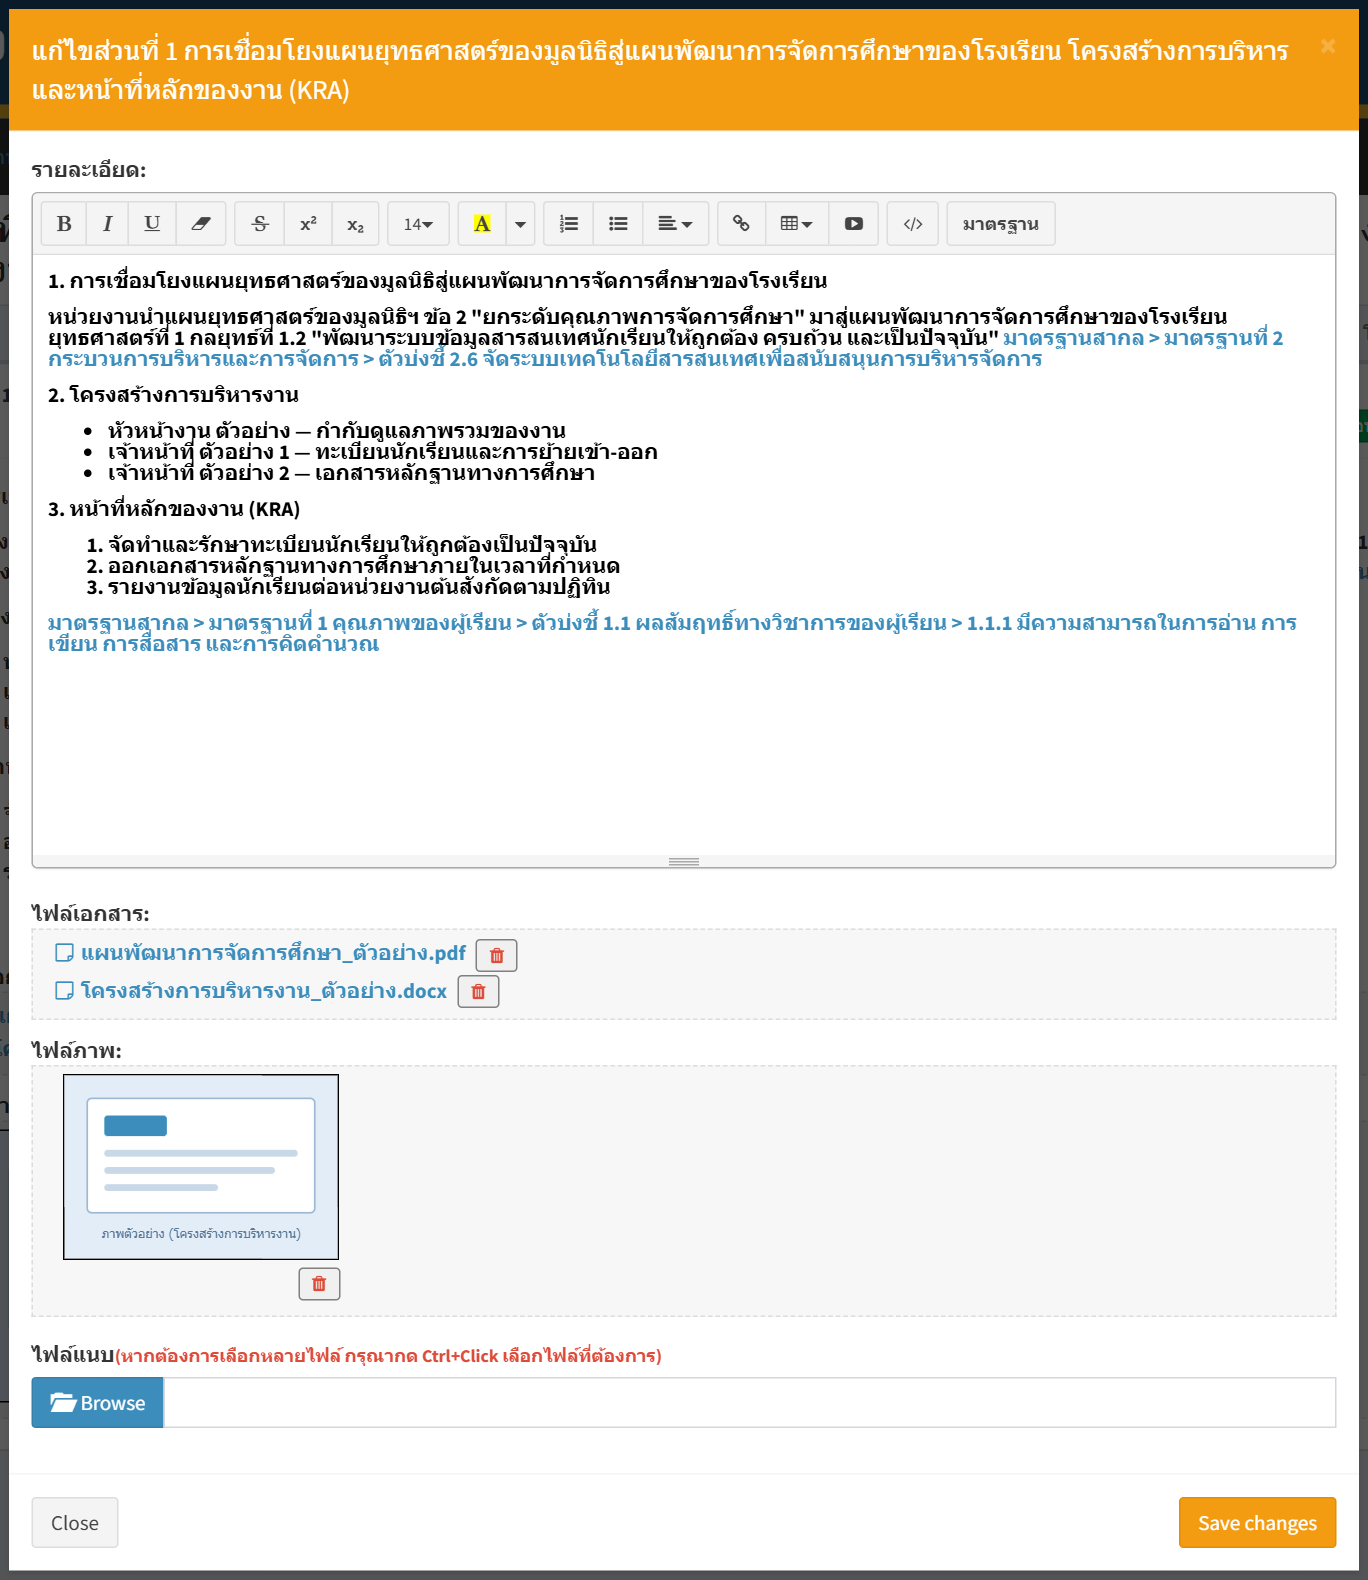Viewport: 1368px width, 1580px height.
Task: Open the text color options arrow
Action: (x=520, y=224)
